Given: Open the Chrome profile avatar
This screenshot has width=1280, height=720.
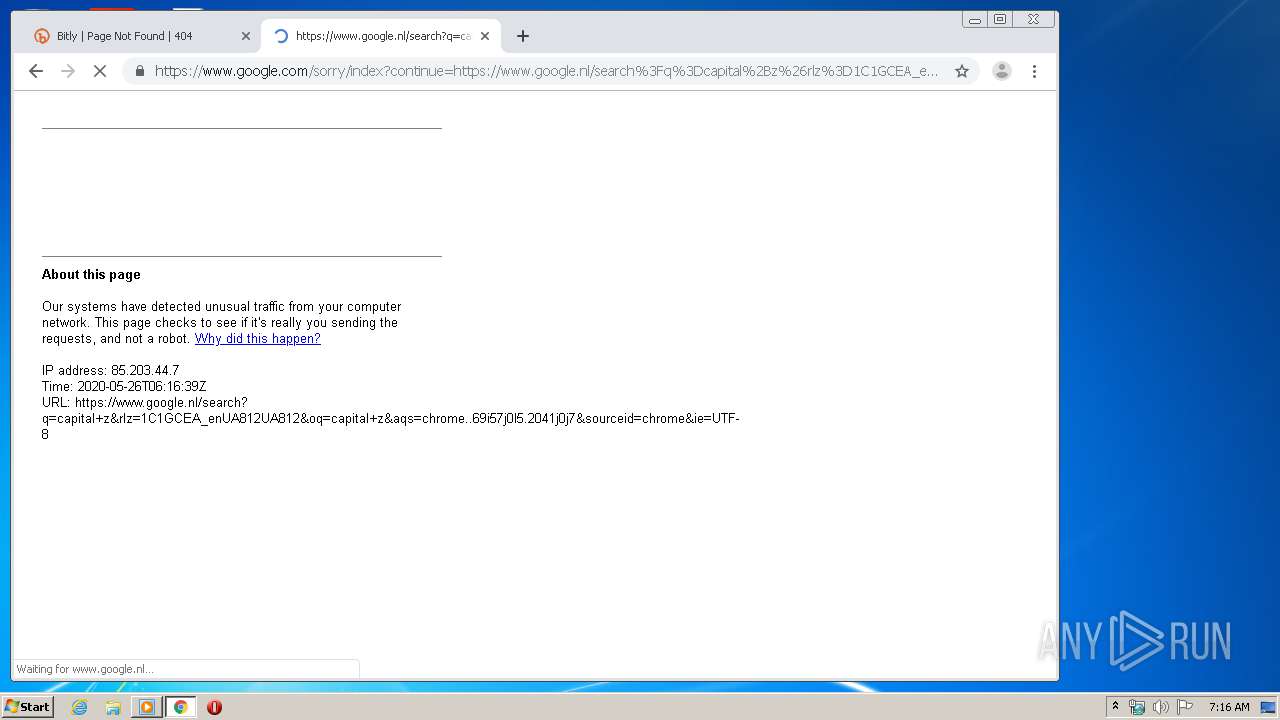Looking at the screenshot, I should 1001,71.
